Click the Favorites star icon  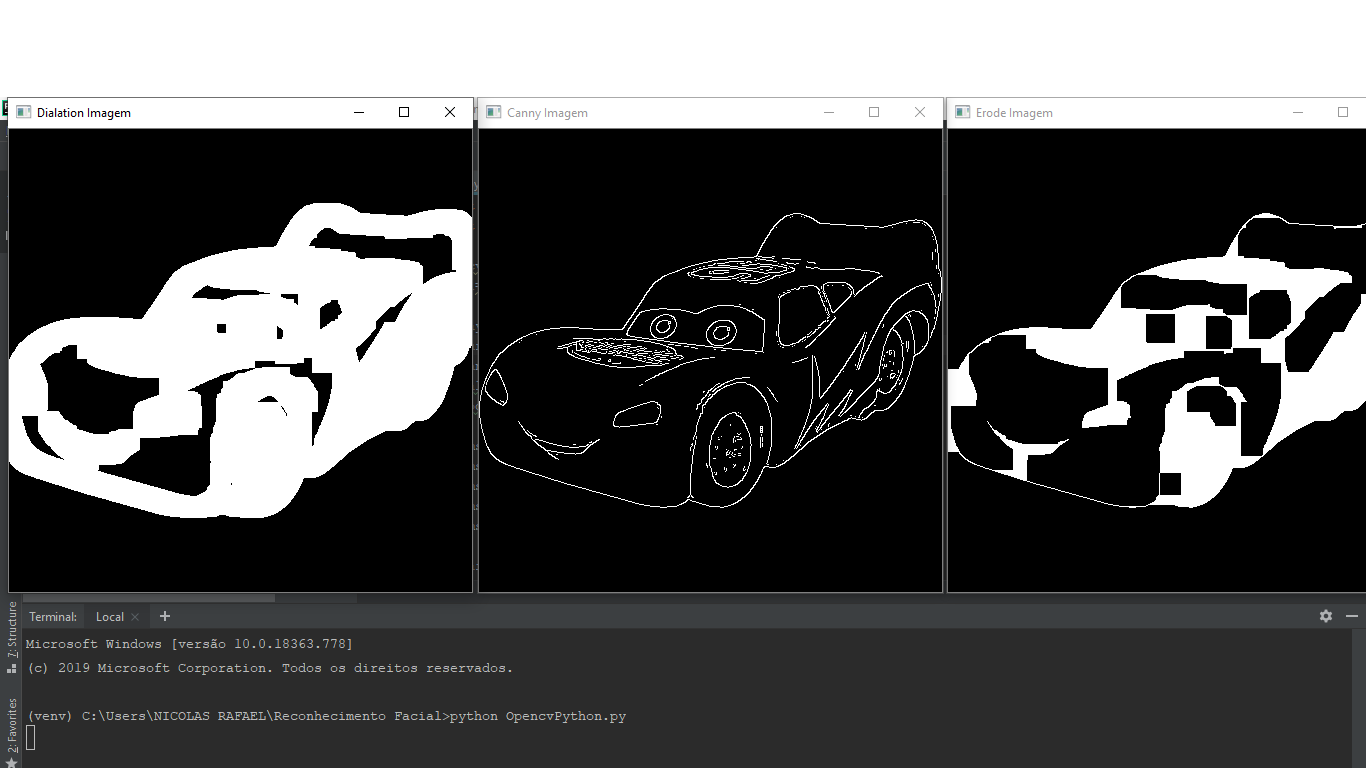coord(11,762)
